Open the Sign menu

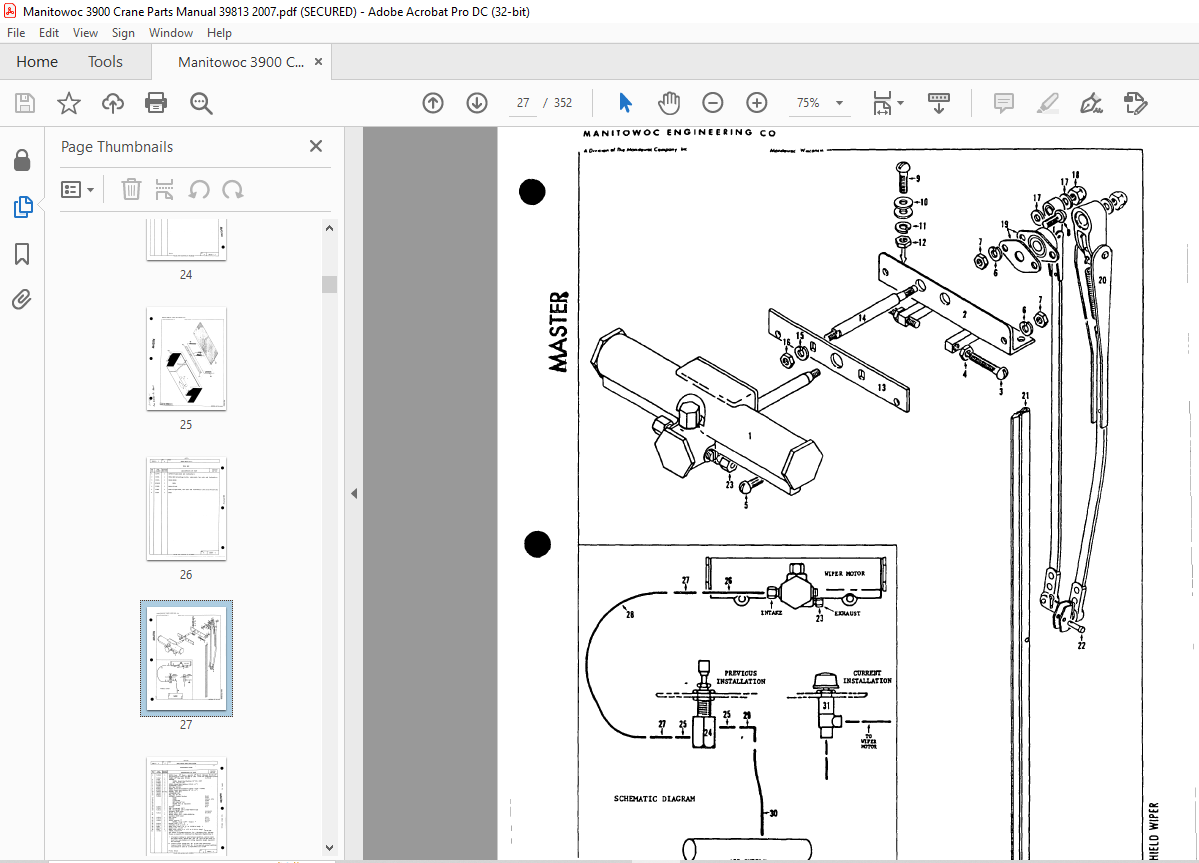[x=123, y=33]
